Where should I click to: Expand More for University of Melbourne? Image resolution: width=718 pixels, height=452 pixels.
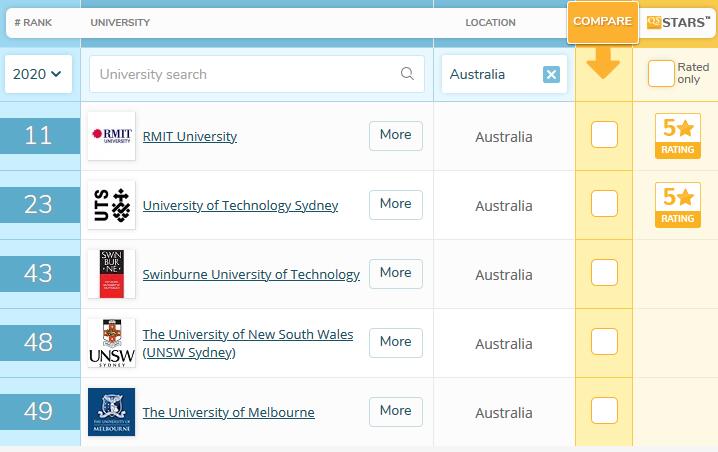tap(395, 411)
